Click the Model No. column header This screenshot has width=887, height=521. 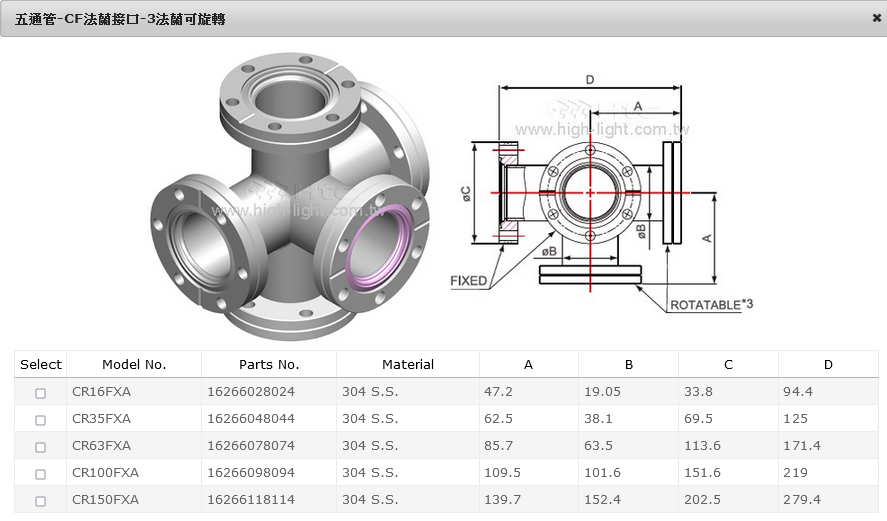tap(134, 365)
